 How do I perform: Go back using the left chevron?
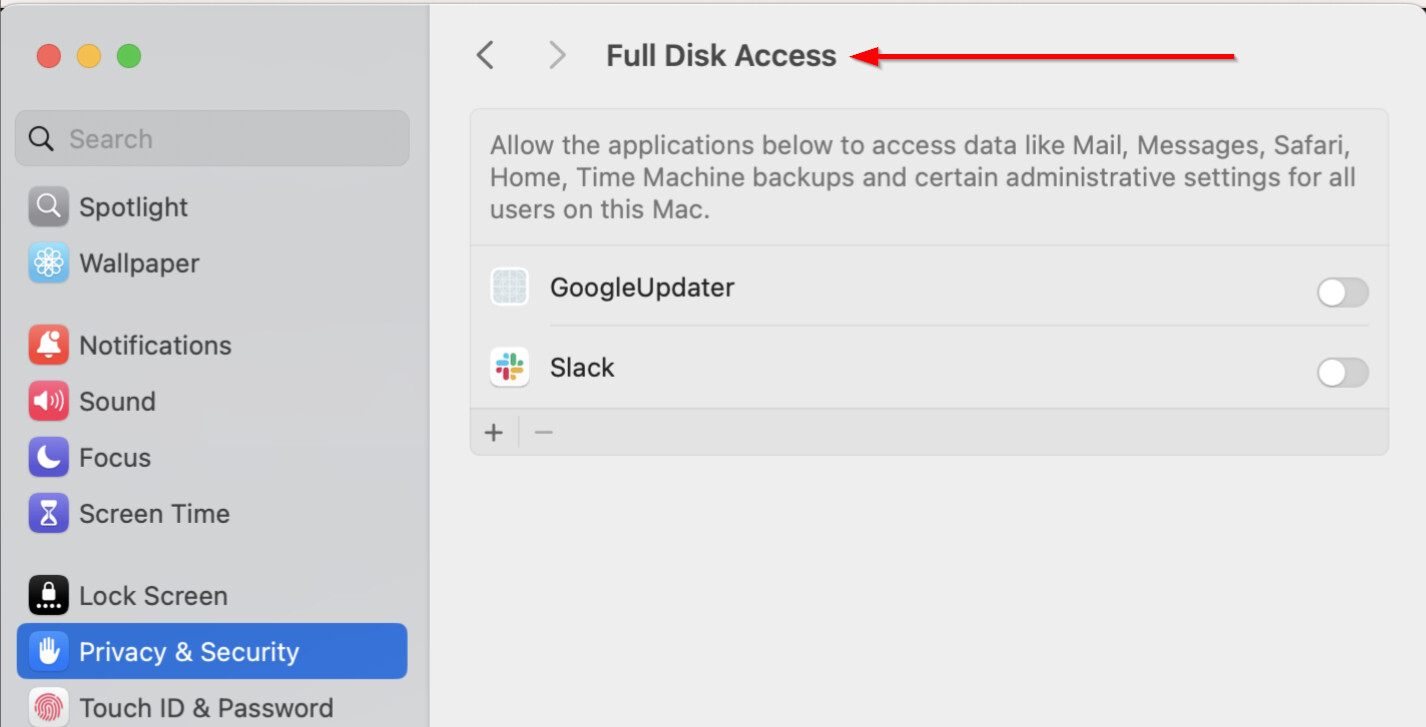pyautogui.click(x=486, y=55)
